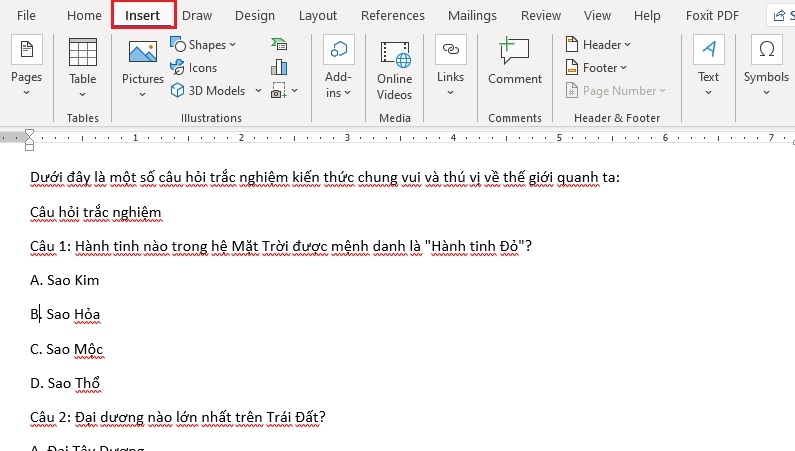Click the "Câu 2" question line
Image resolution: width=795 pixels, height=451 pixels.
click(x=177, y=417)
